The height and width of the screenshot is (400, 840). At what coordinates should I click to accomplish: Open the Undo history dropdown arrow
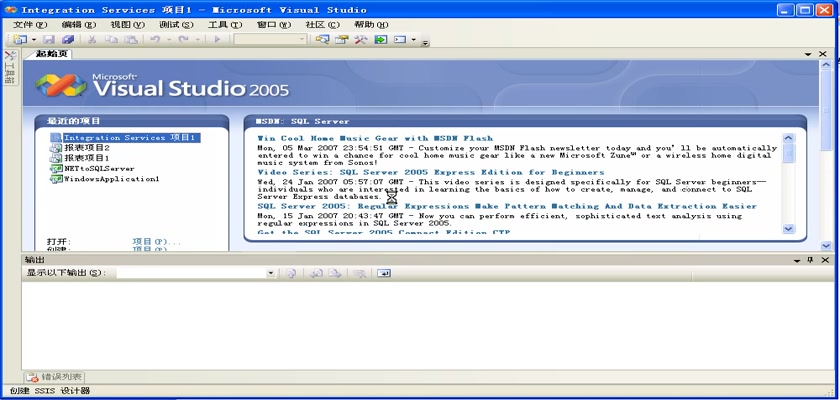(x=169, y=40)
